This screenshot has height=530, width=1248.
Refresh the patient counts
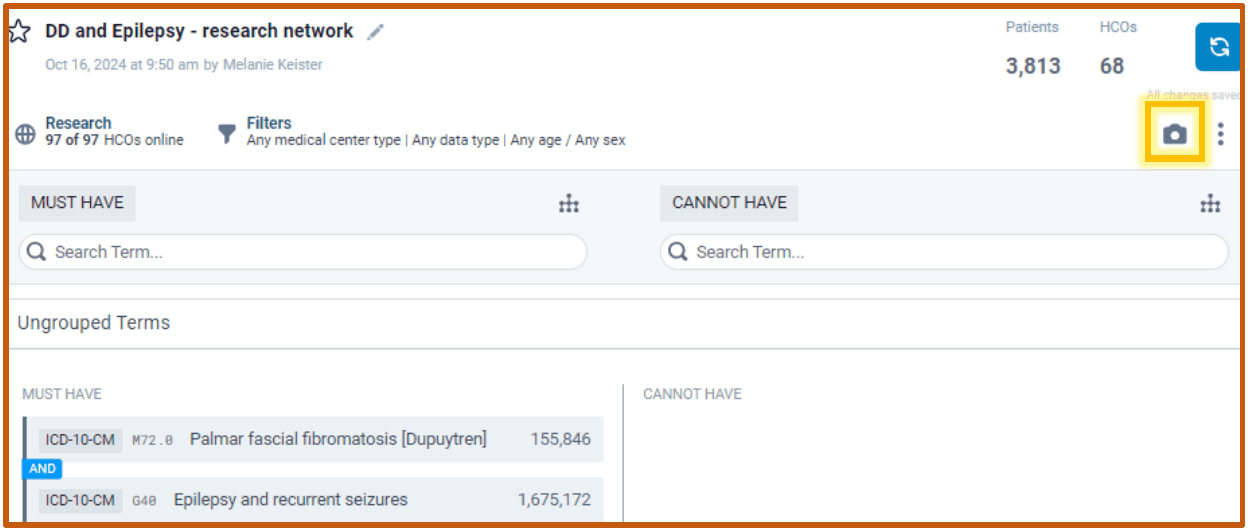1218,47
